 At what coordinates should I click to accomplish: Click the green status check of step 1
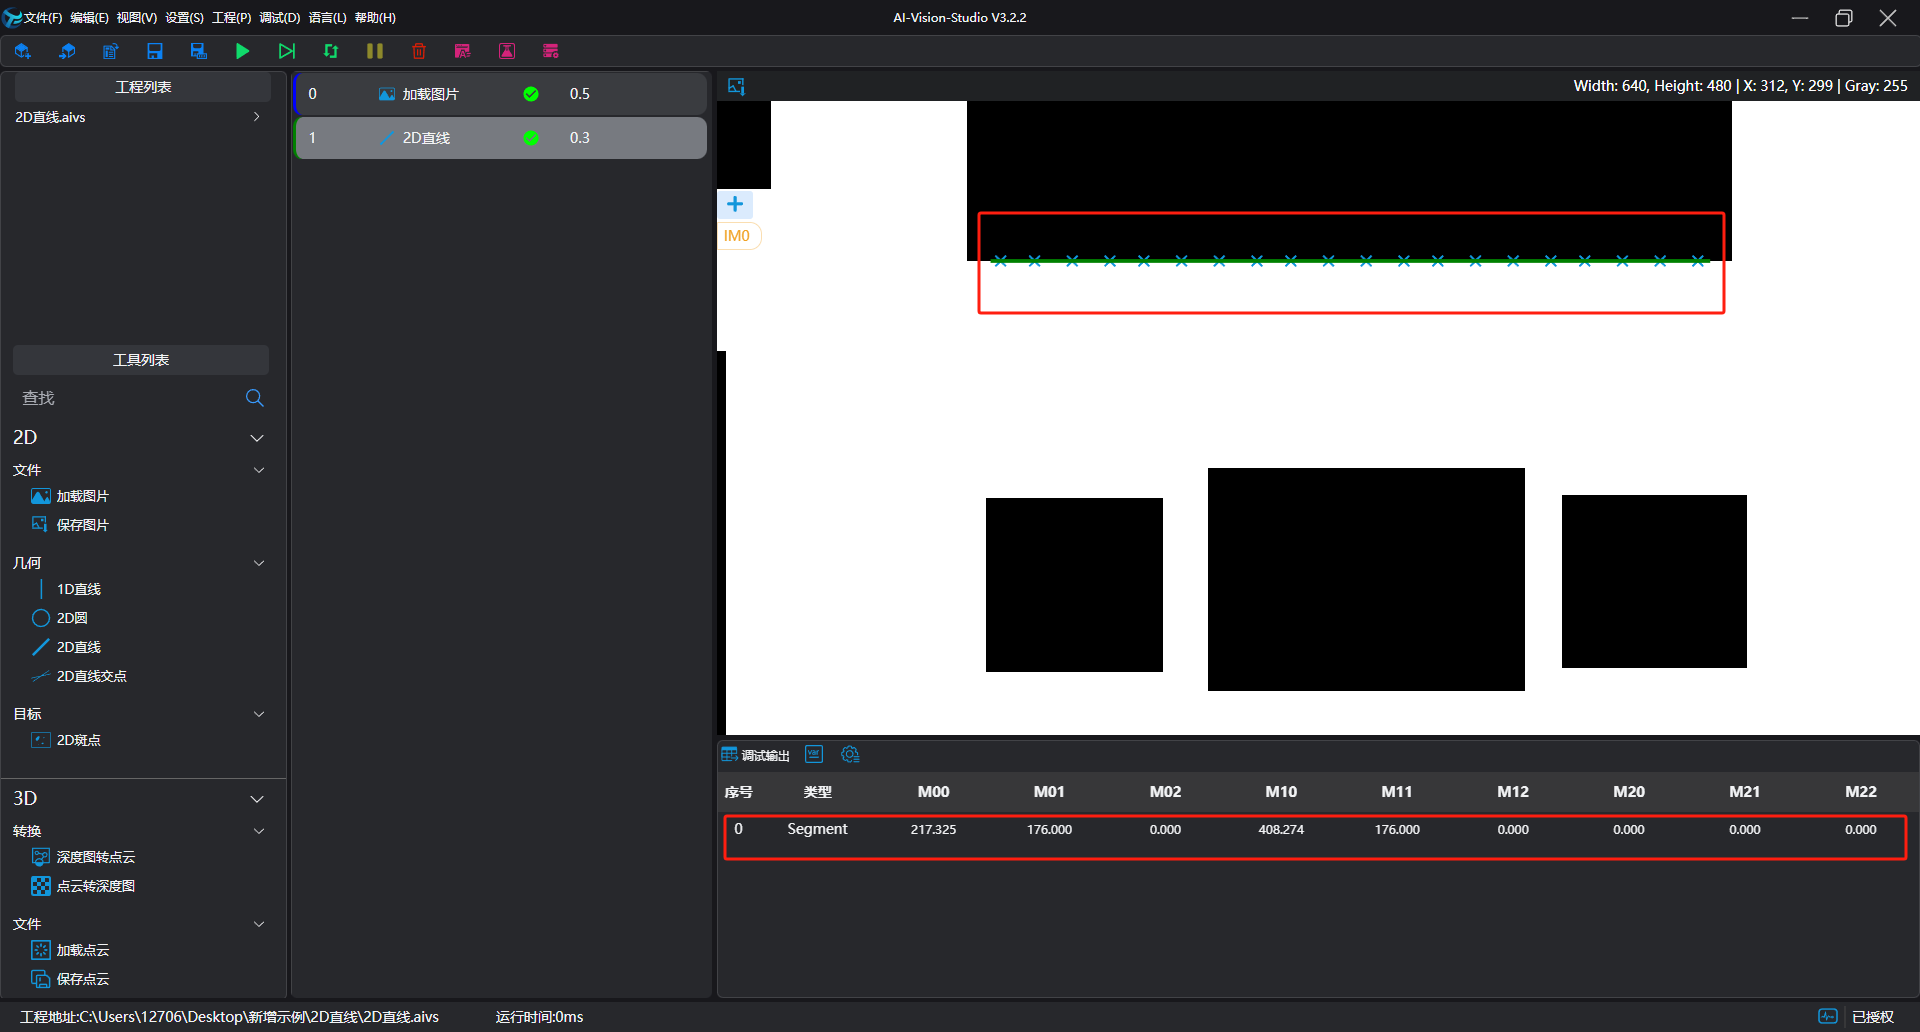531,138
